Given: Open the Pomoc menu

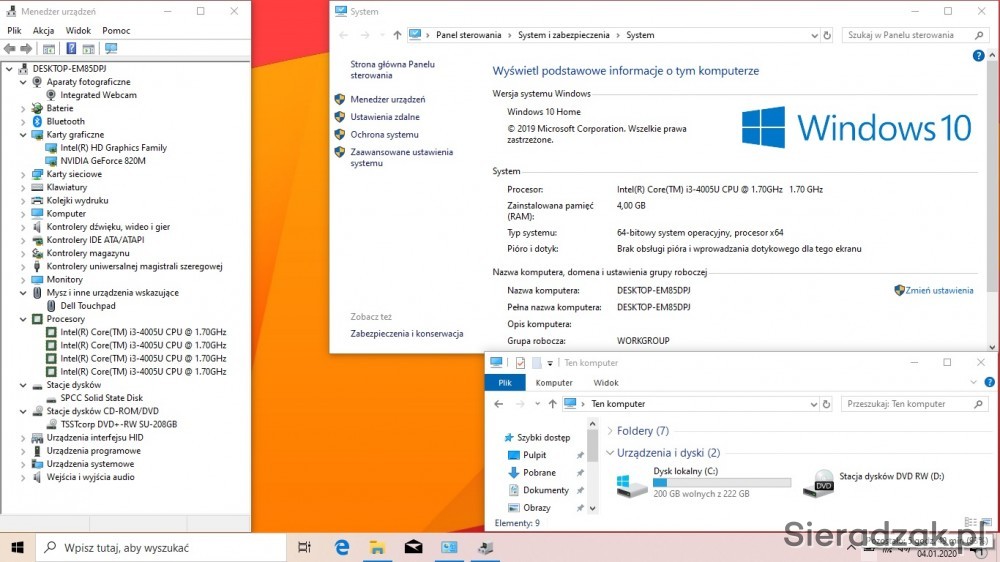Looking at the screenshot, I should point(116,31).
